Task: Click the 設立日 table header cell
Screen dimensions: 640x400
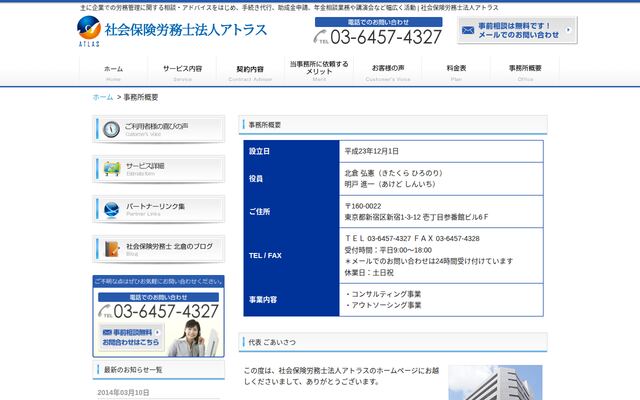Action: point(291,151)
